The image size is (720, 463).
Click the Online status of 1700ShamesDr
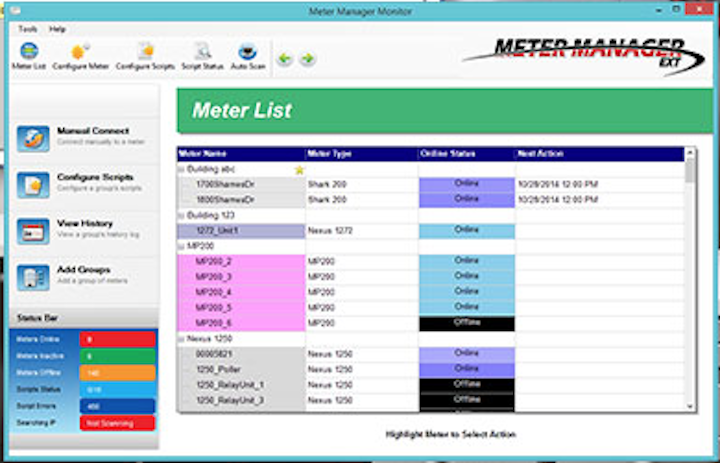point(467,185)
